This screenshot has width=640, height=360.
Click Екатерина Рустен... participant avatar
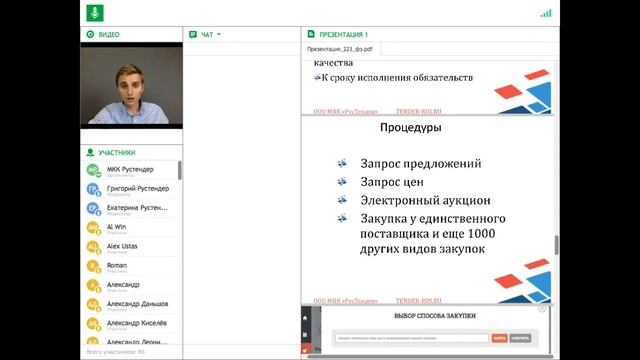(x=93, y=208)
